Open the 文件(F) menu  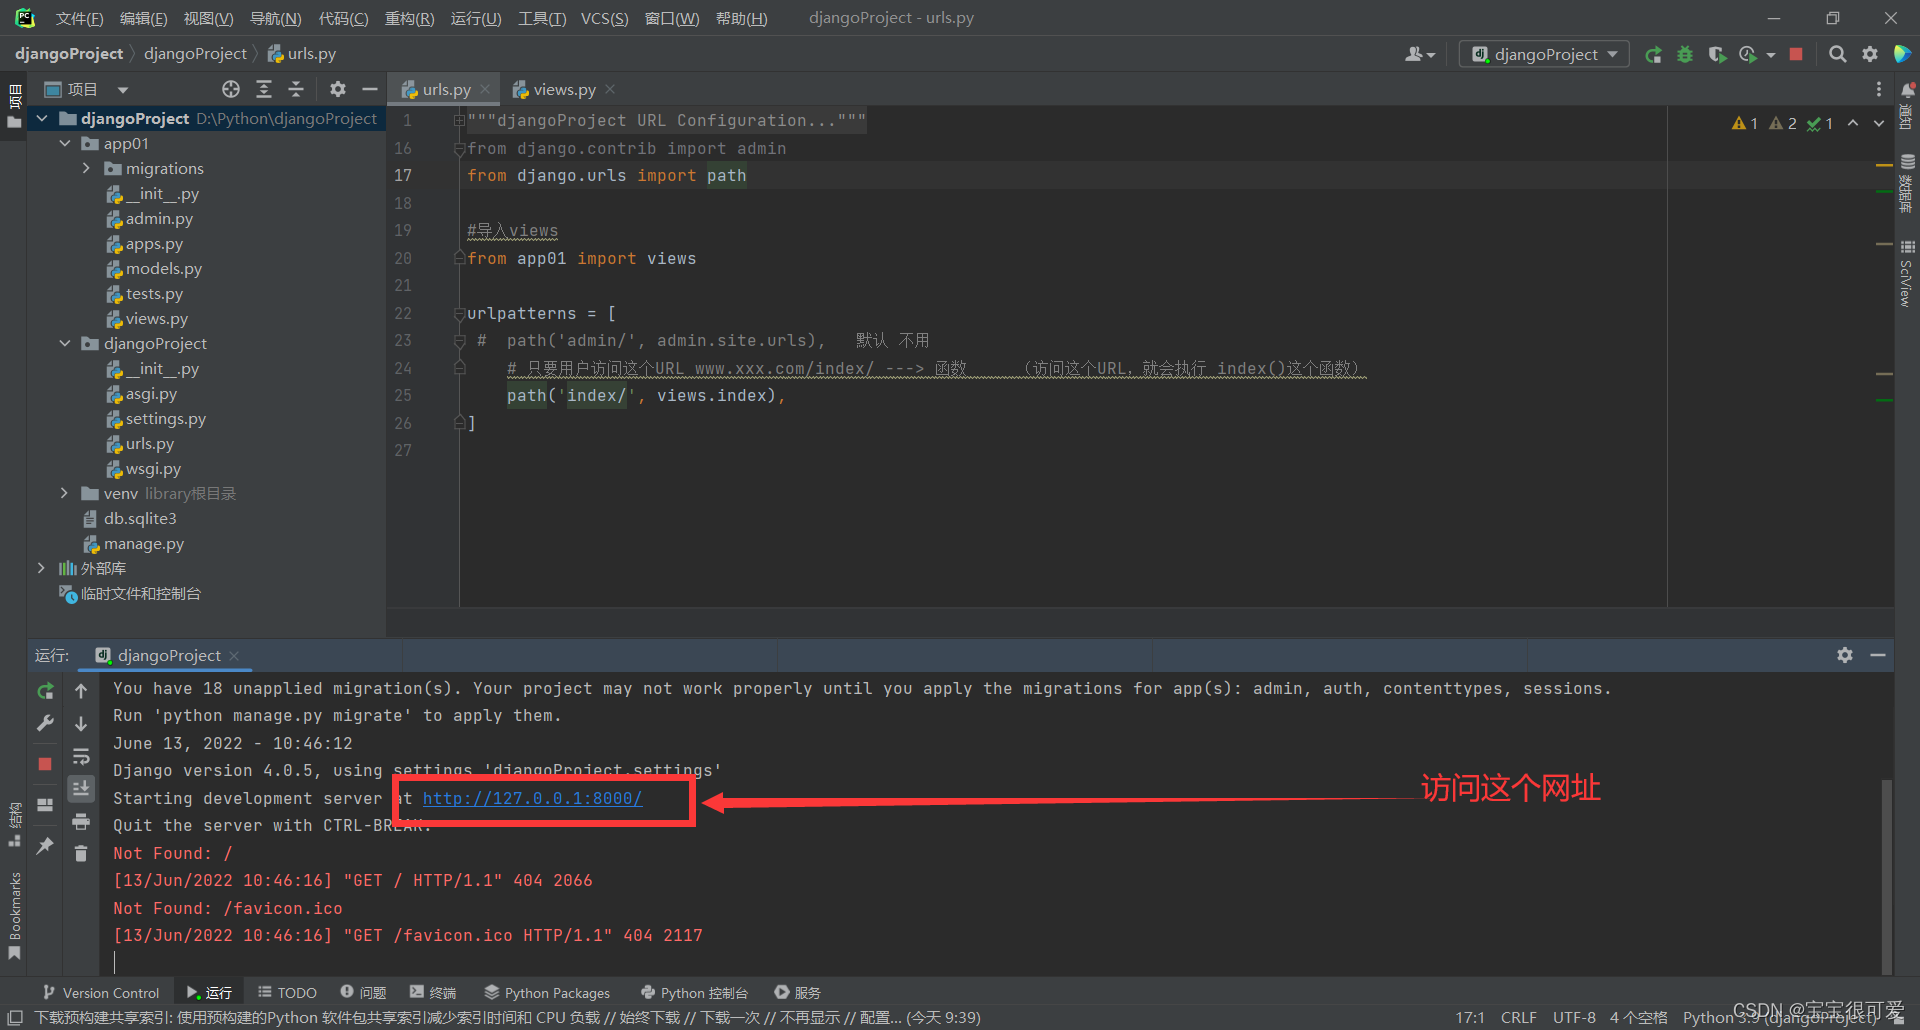(x=79, y=18)
